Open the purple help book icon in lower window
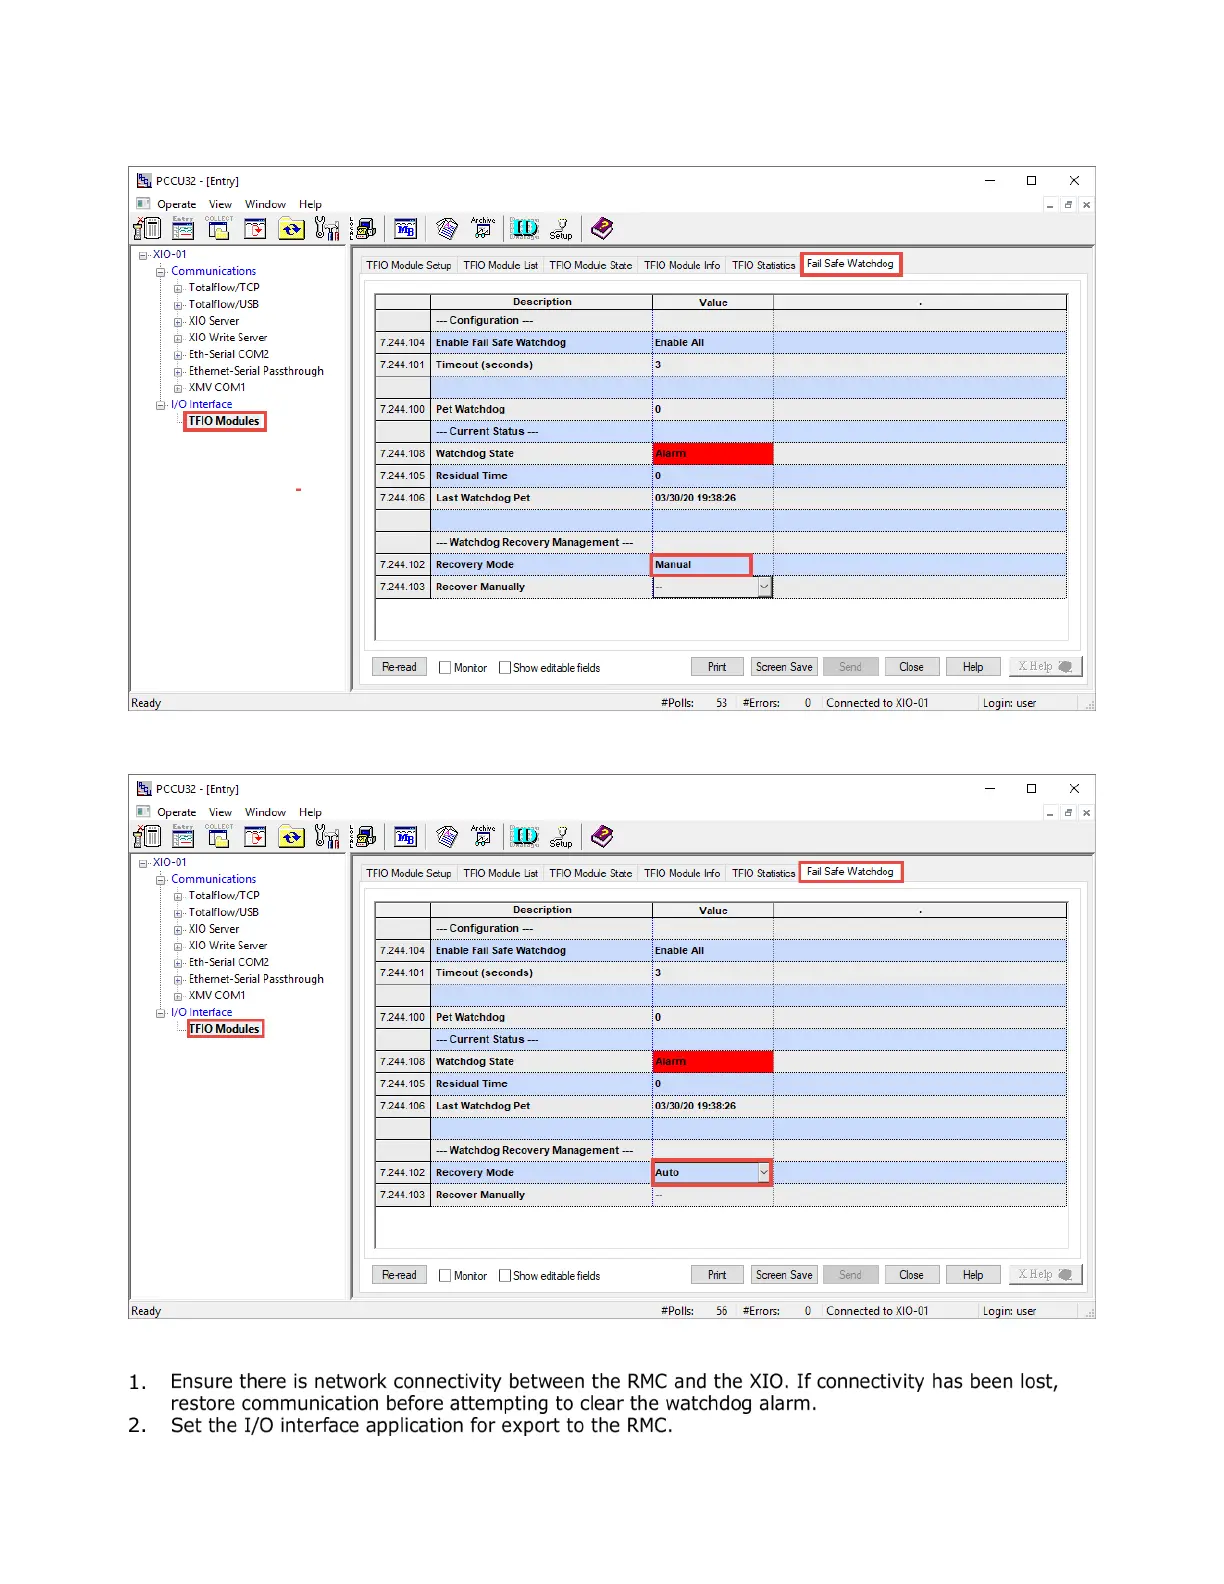The width and height of the screenshot is (1224, 1584). [602, 836]
